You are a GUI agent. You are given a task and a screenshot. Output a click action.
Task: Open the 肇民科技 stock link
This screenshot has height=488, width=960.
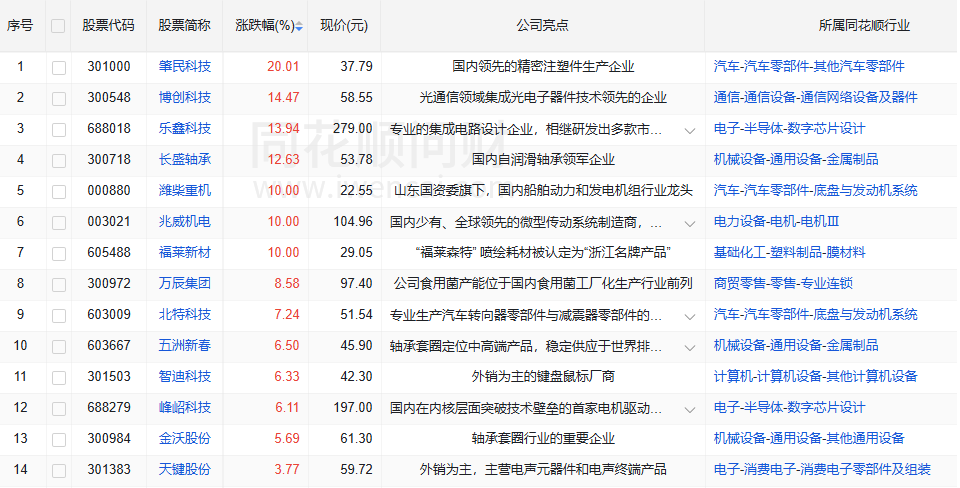coord(185,67)
